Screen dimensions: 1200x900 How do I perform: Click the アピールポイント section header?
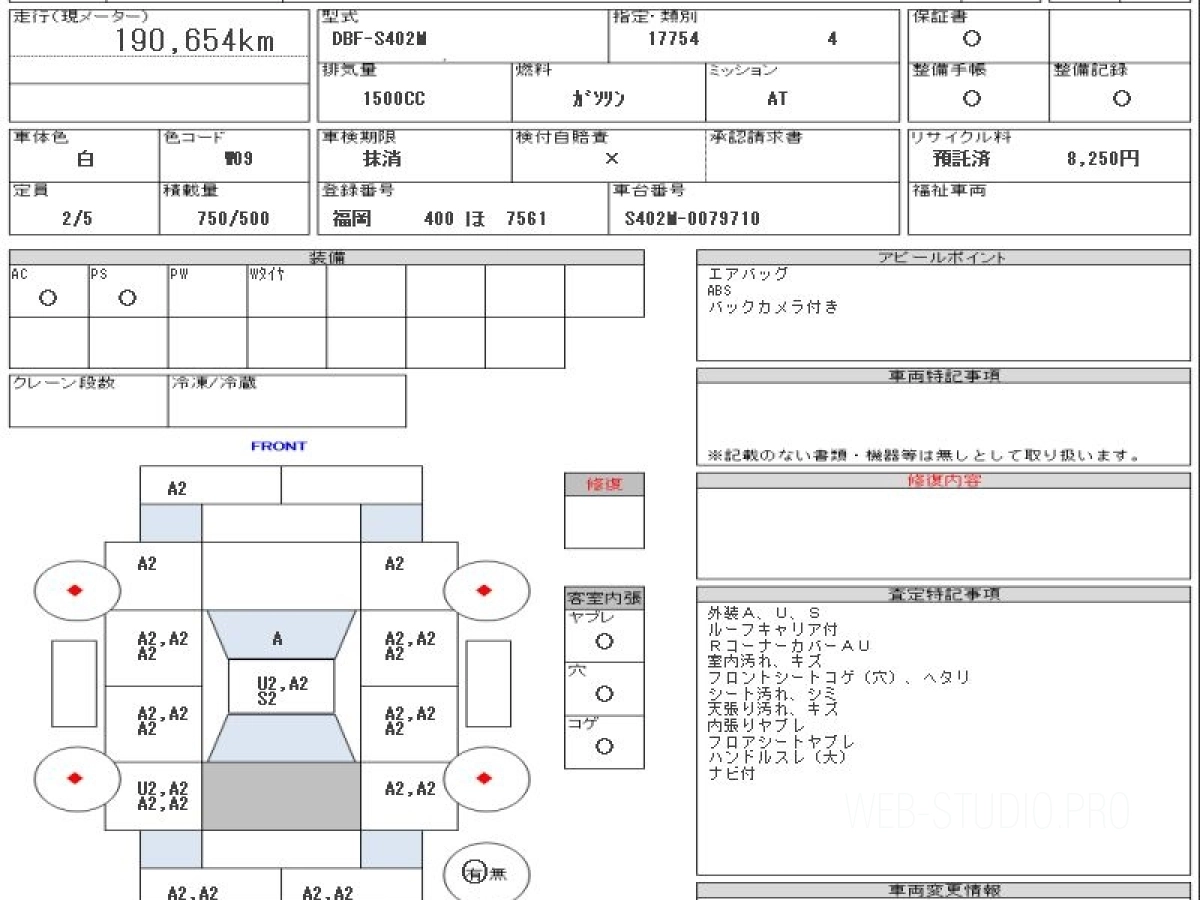pos(944,257)
